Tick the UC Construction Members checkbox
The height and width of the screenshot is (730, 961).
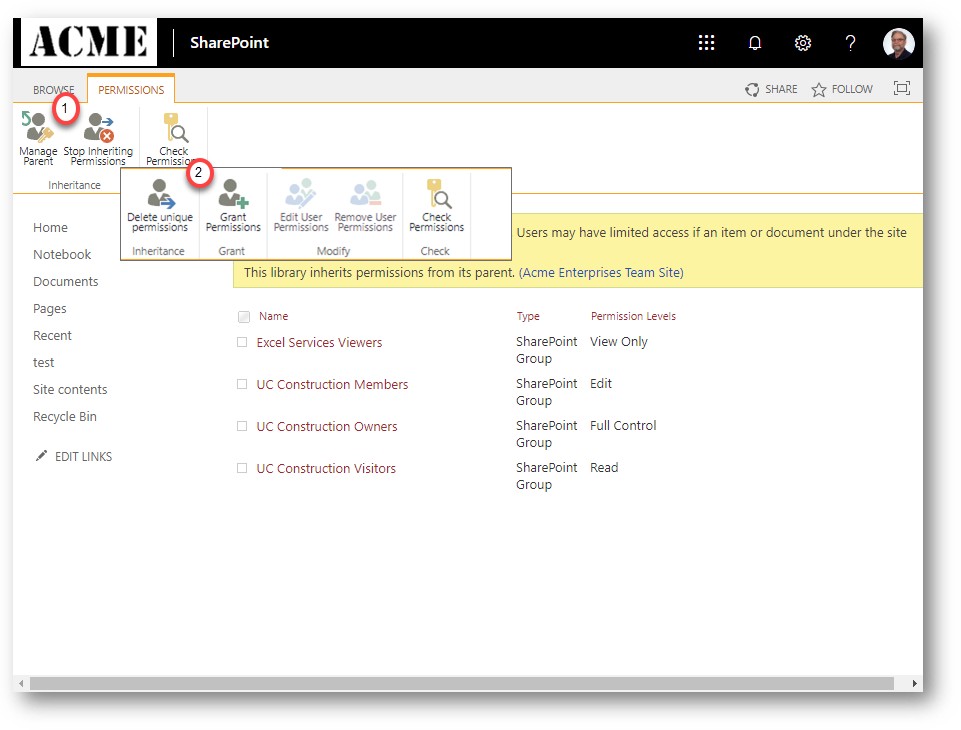[x=242, y=384]
